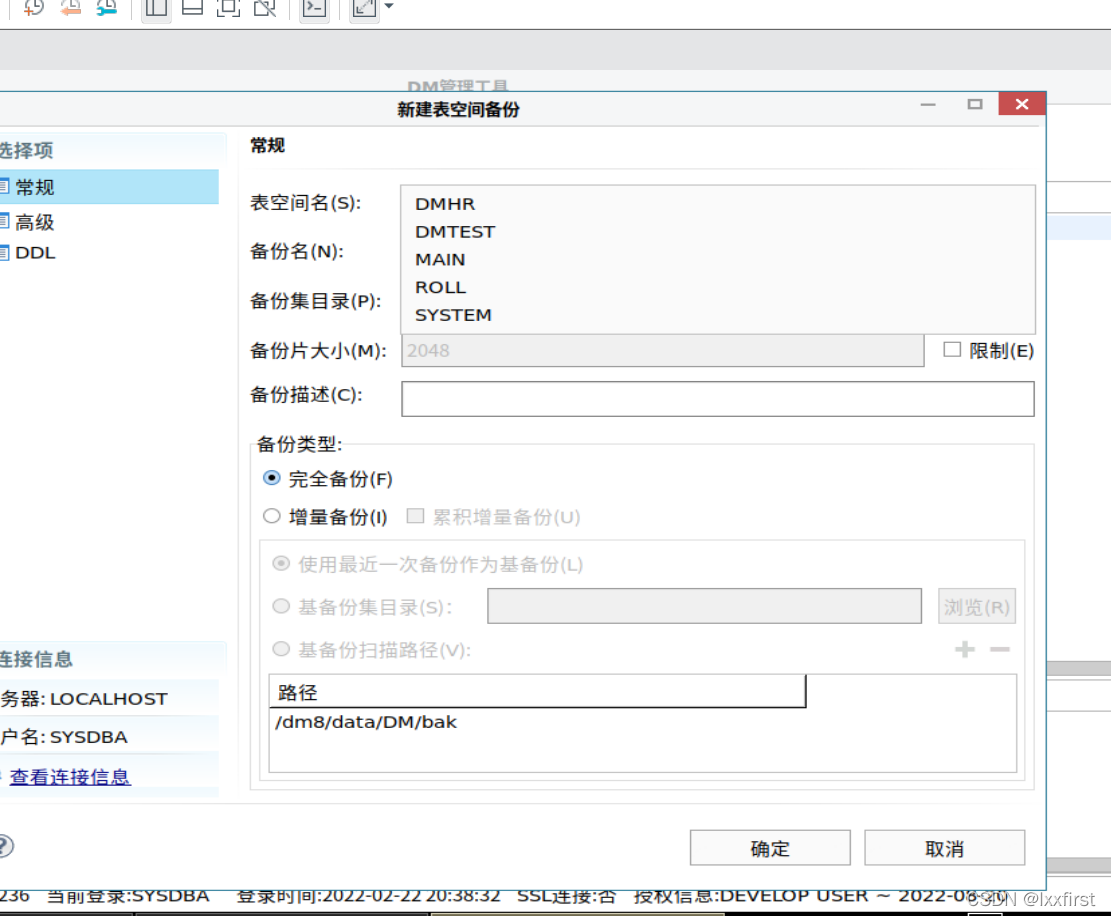Choose the 基备份集目录(S) radio option
The height and width of the screenshot is (916, 1111).
[x=281, y=606]
